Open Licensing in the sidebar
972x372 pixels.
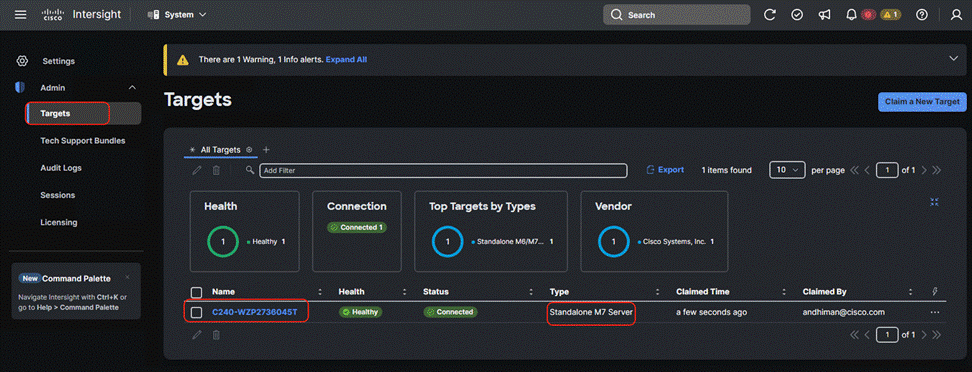click(x=59, y=222)
